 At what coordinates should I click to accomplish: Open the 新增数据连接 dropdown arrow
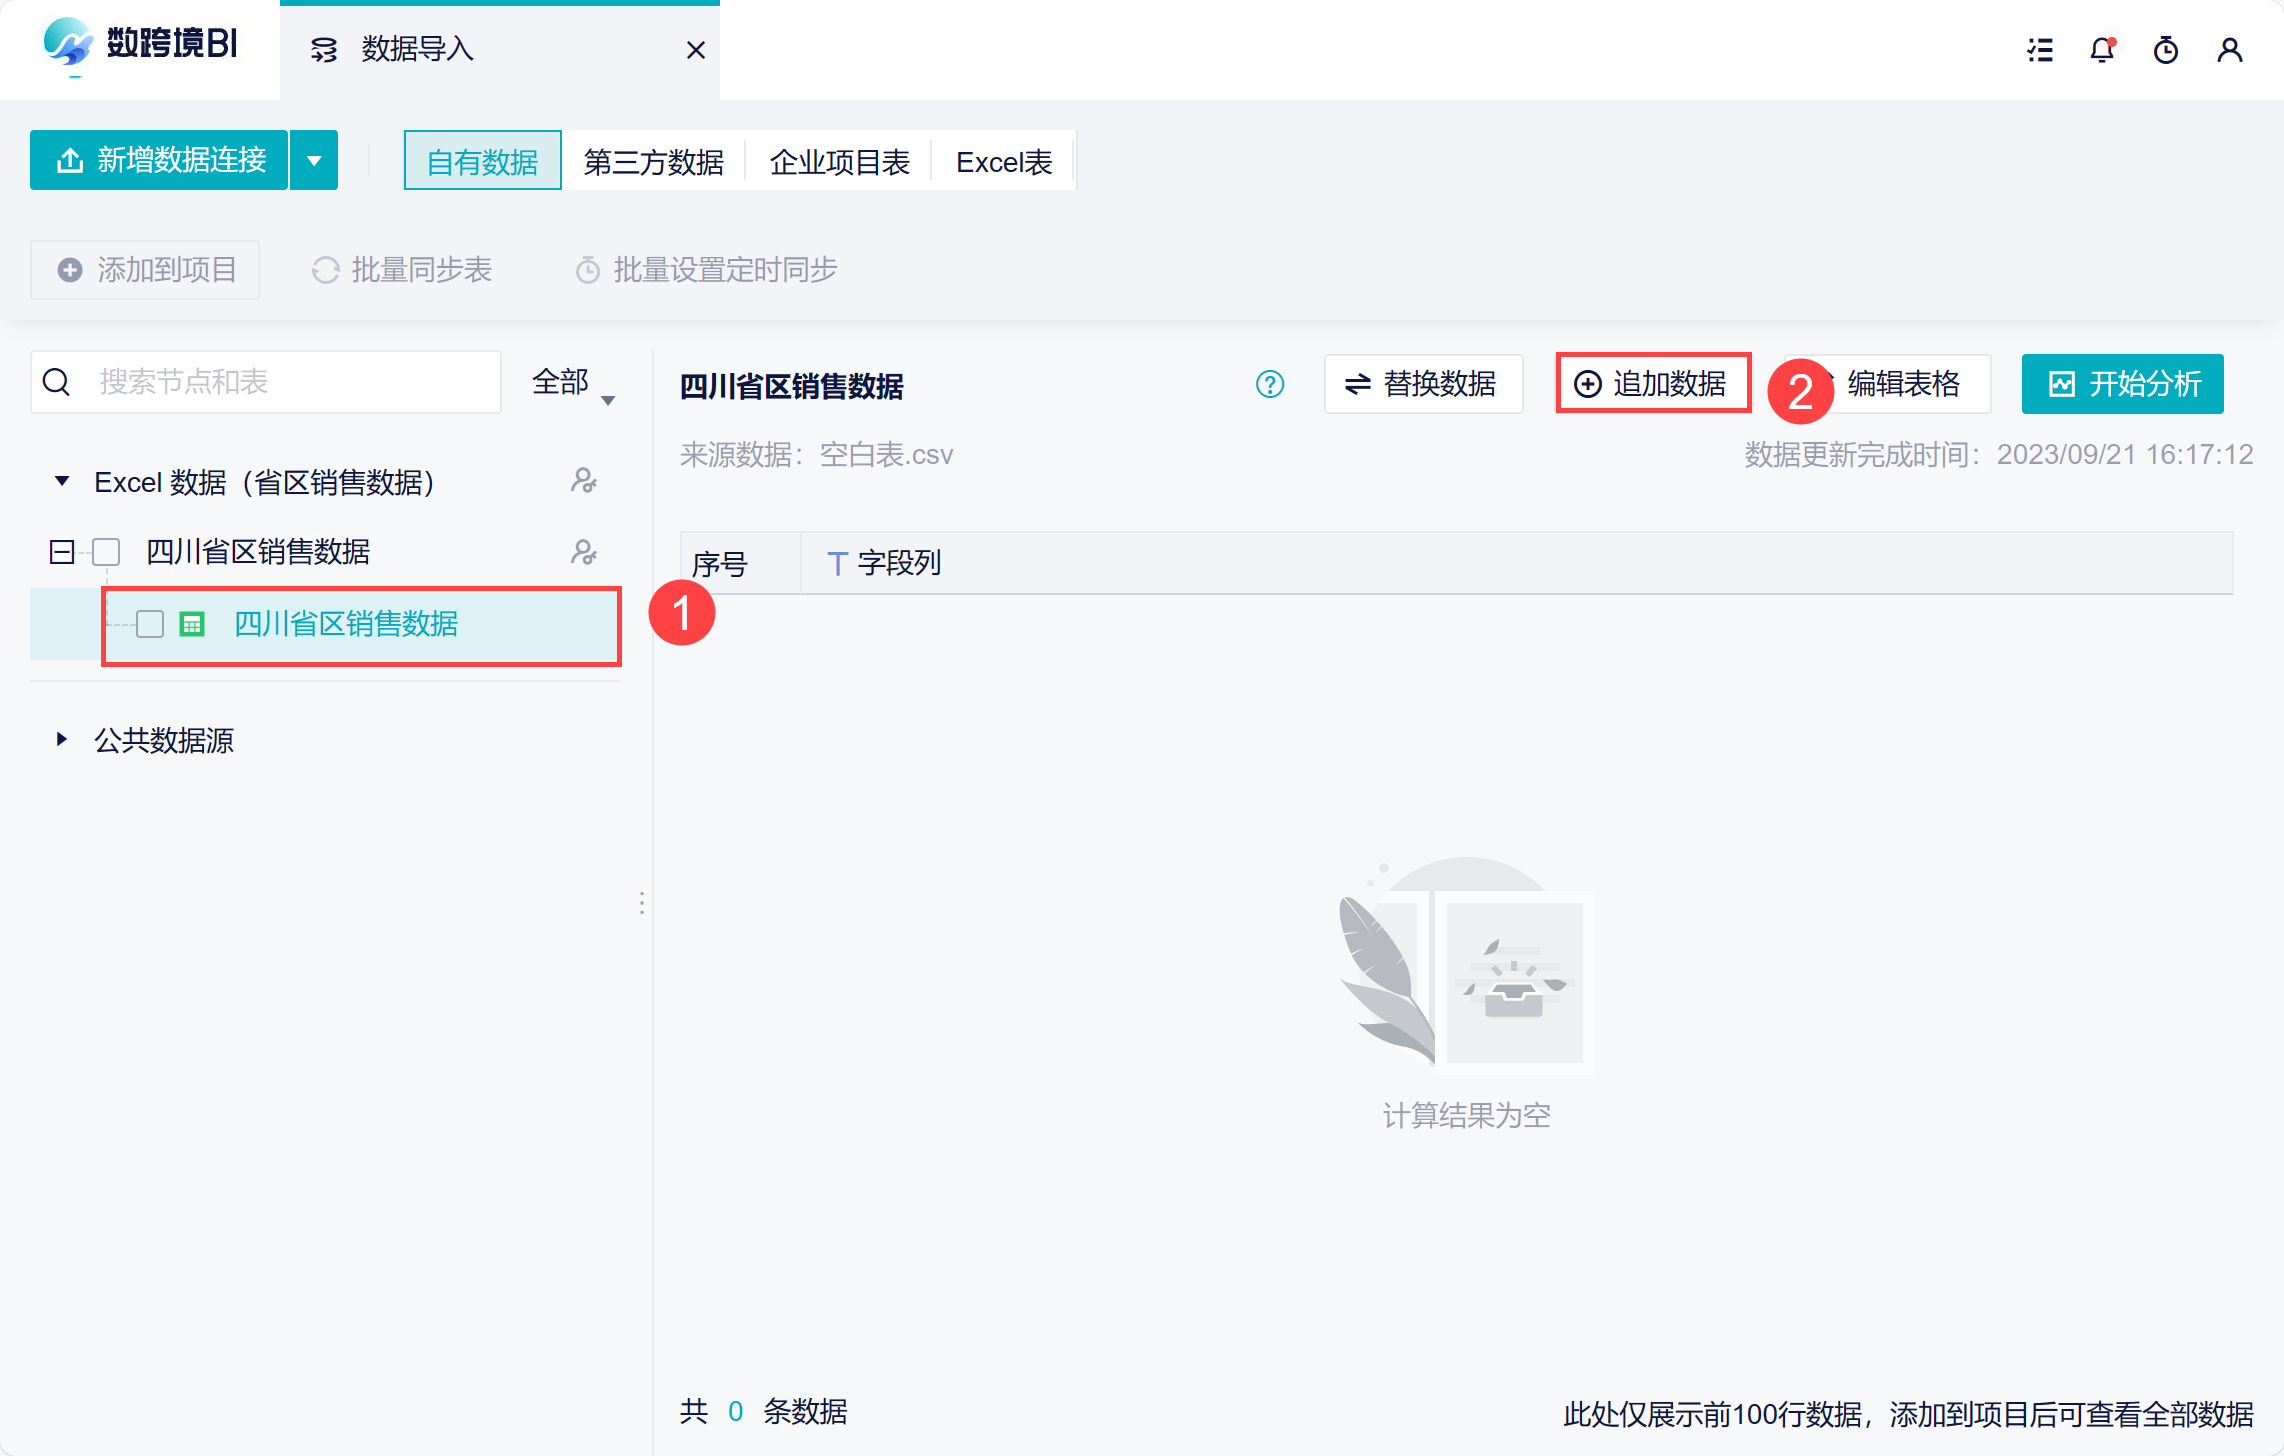tap(314, 160)
